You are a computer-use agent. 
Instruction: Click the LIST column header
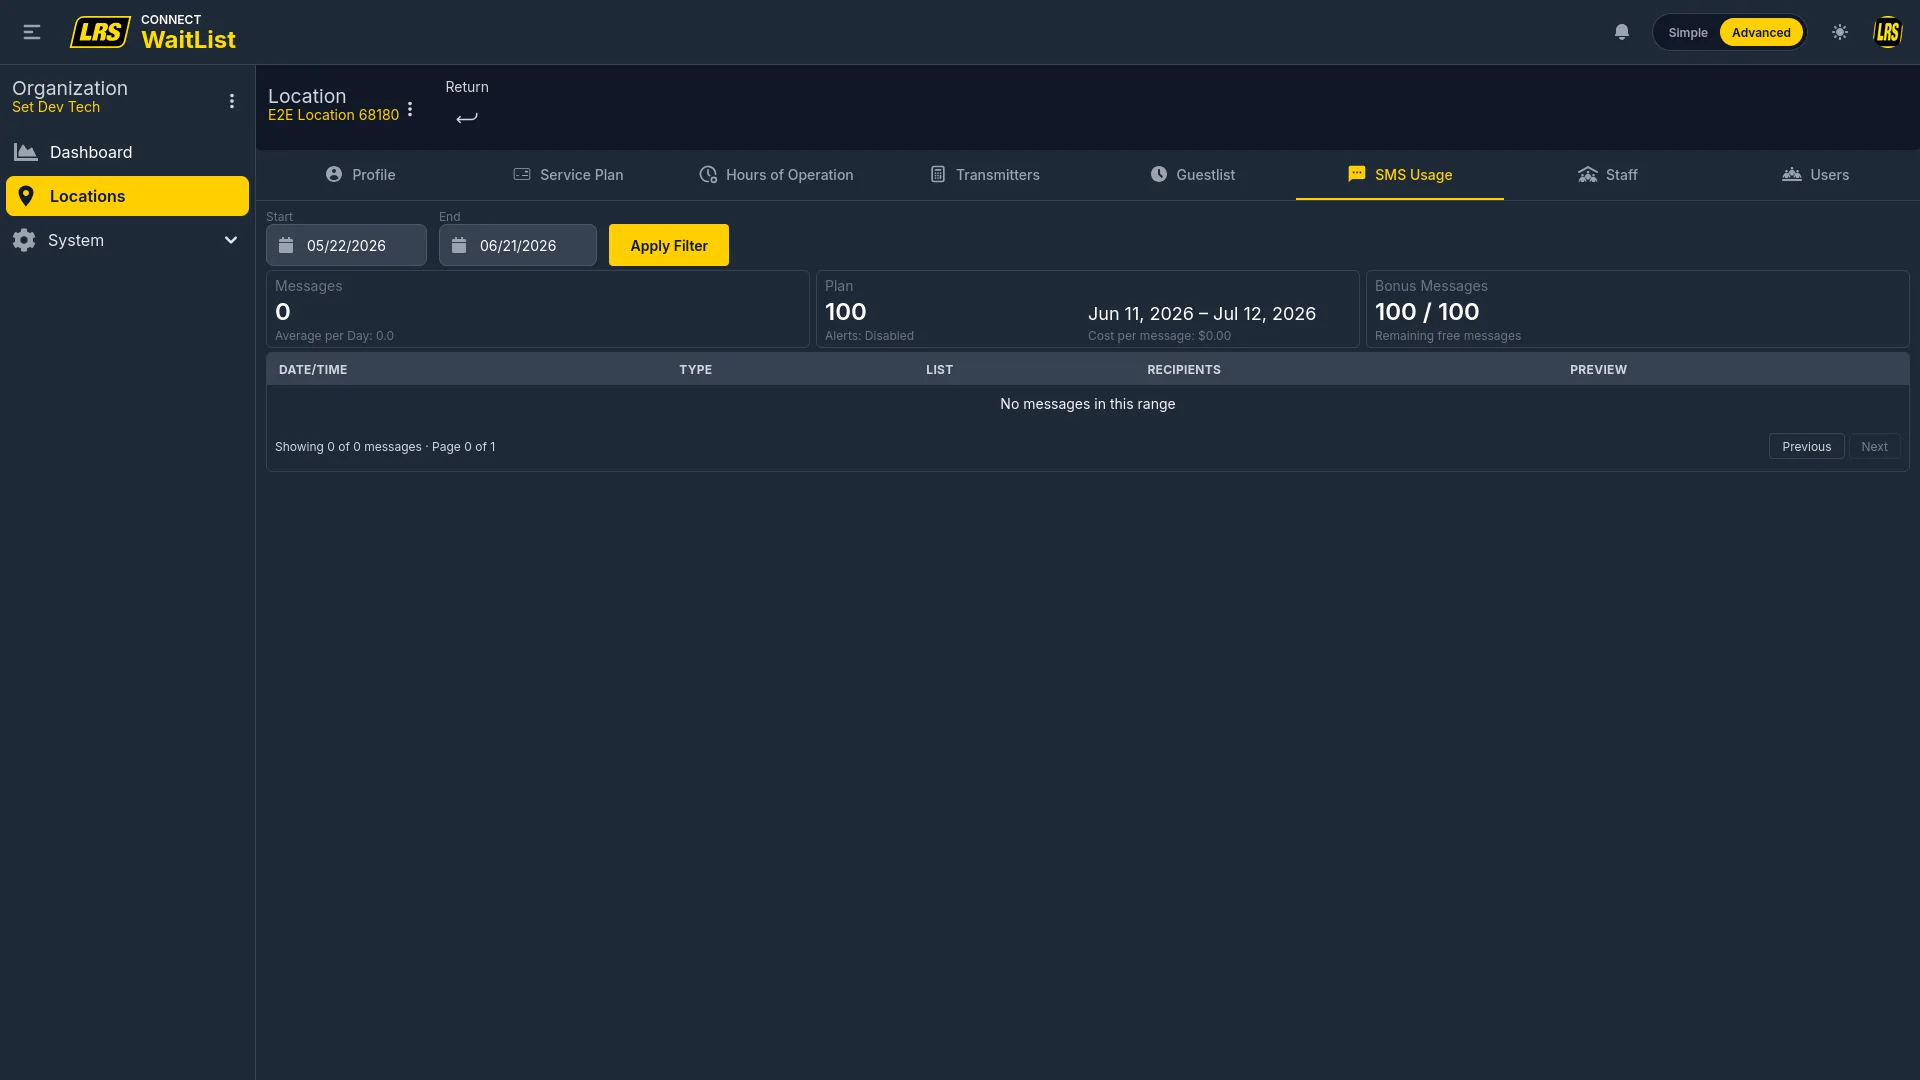(939, 369)
